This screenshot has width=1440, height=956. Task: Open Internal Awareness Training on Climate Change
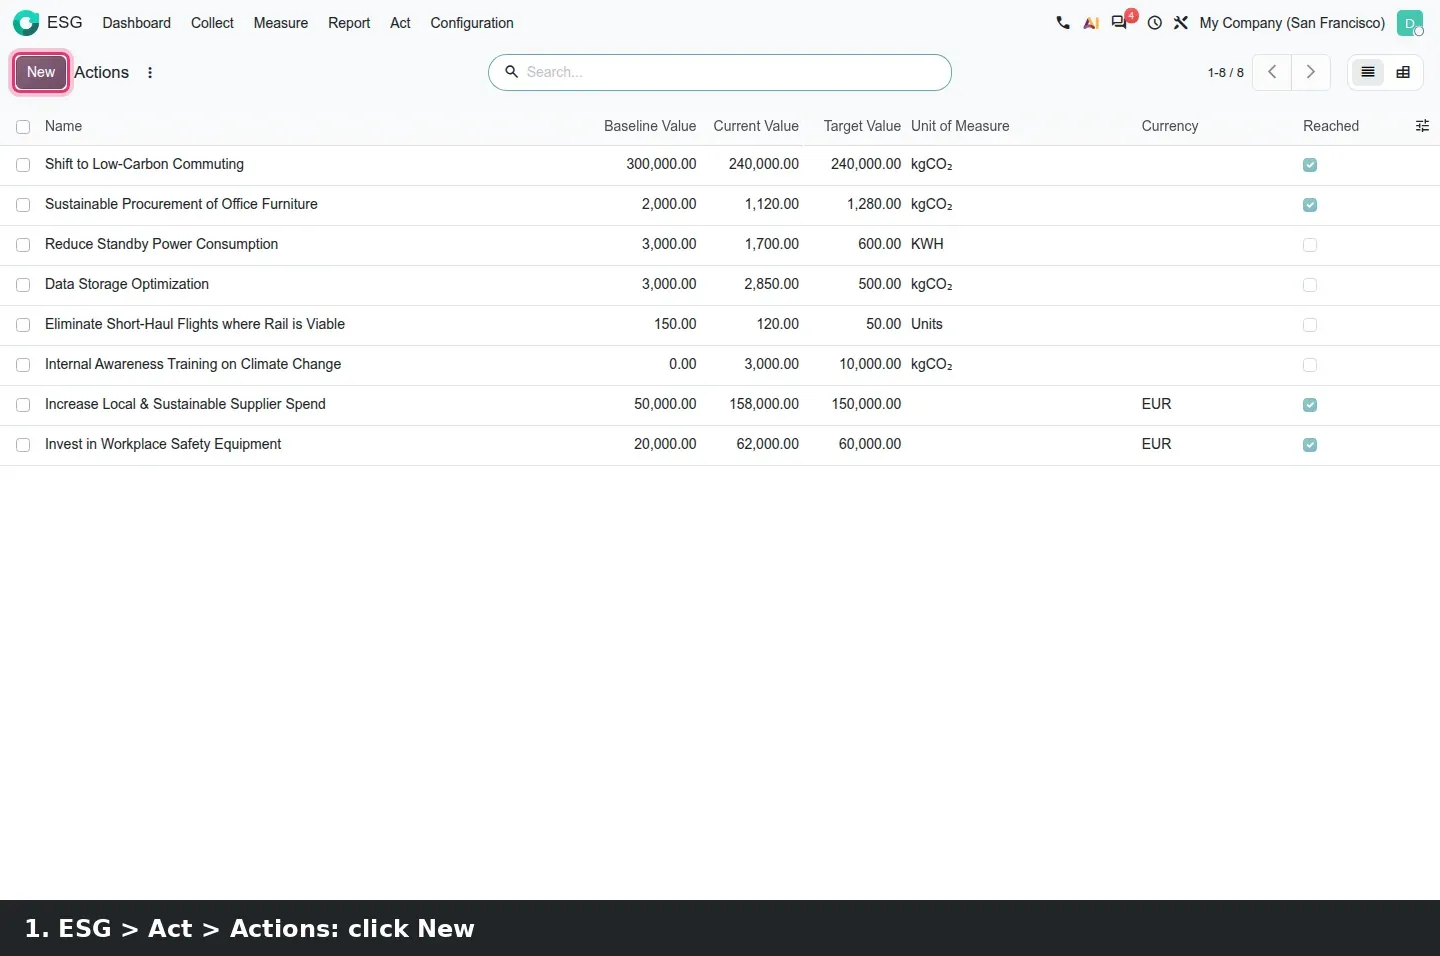(x=193, y=364)
